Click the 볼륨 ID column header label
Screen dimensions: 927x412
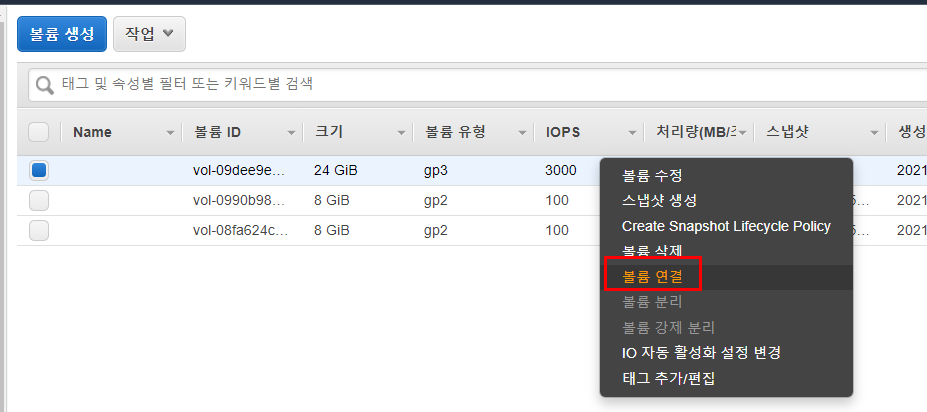point(218,133)
